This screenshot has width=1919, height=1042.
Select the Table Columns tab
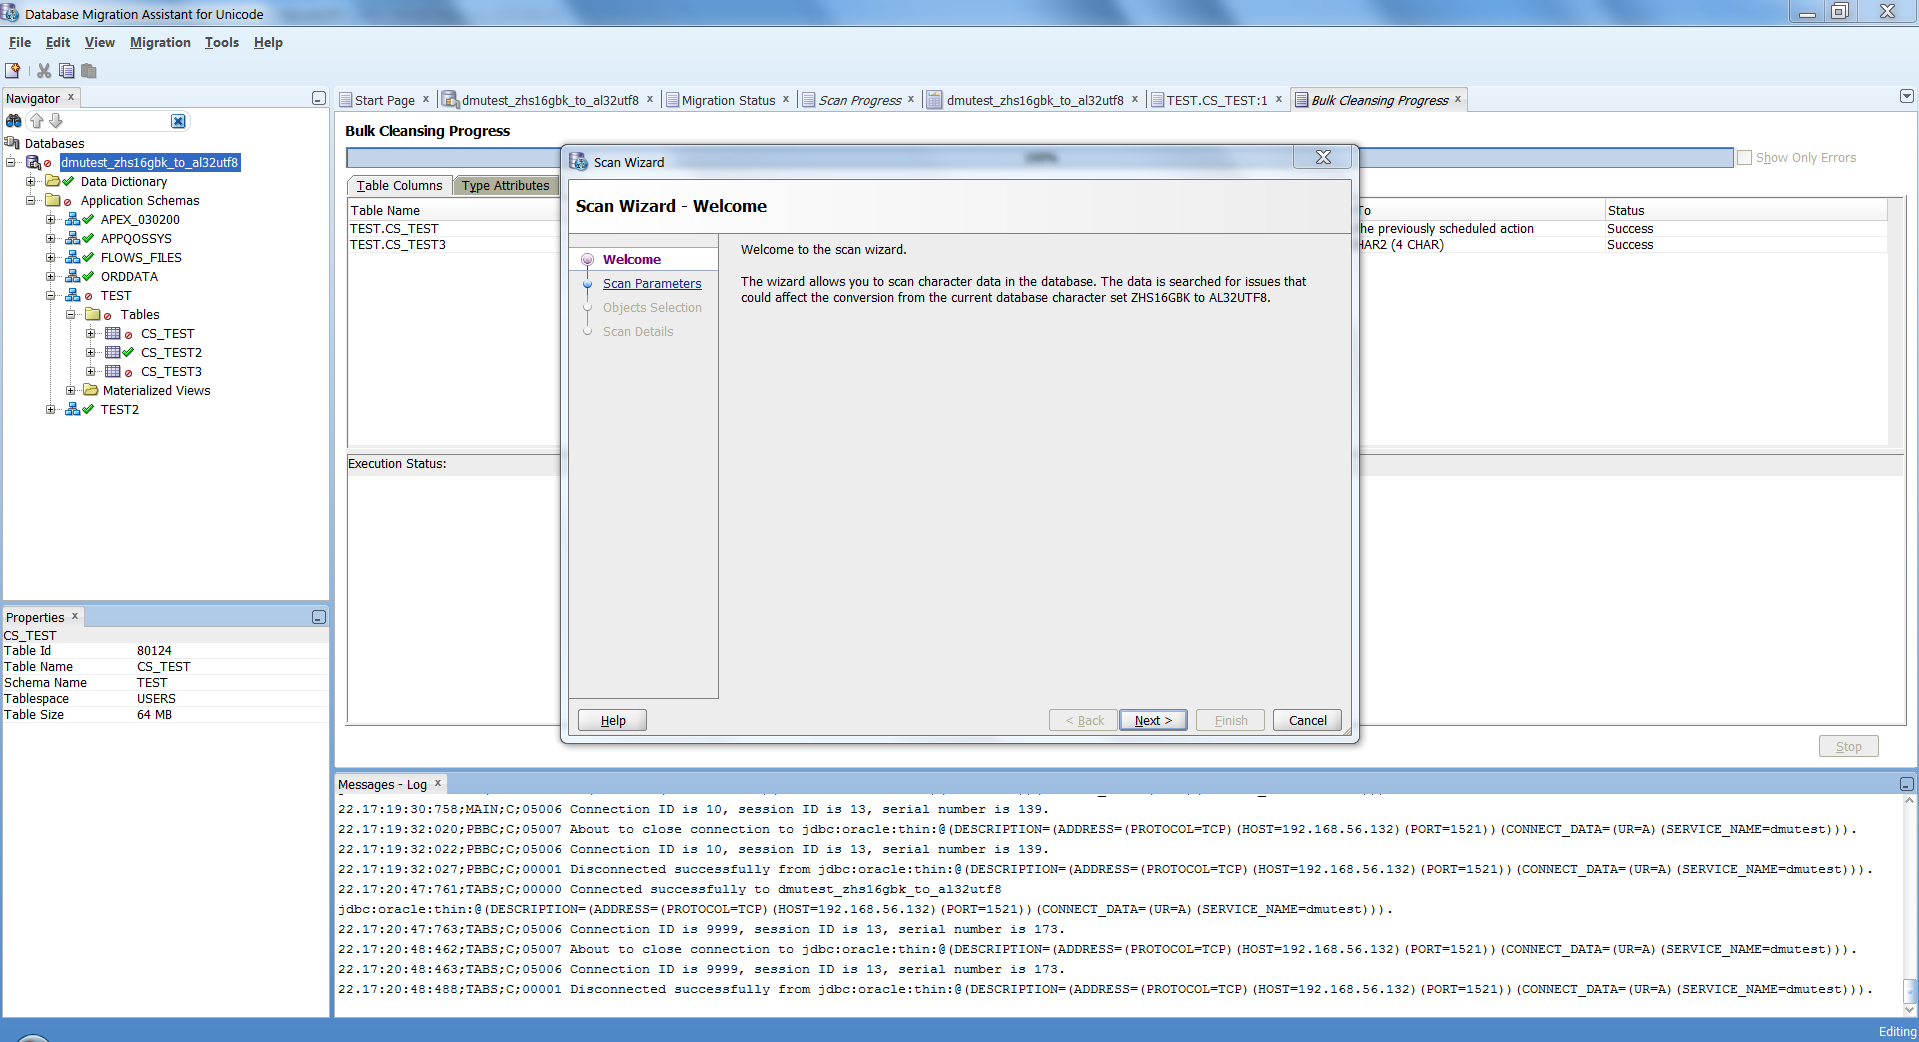(x=399, y=185)
